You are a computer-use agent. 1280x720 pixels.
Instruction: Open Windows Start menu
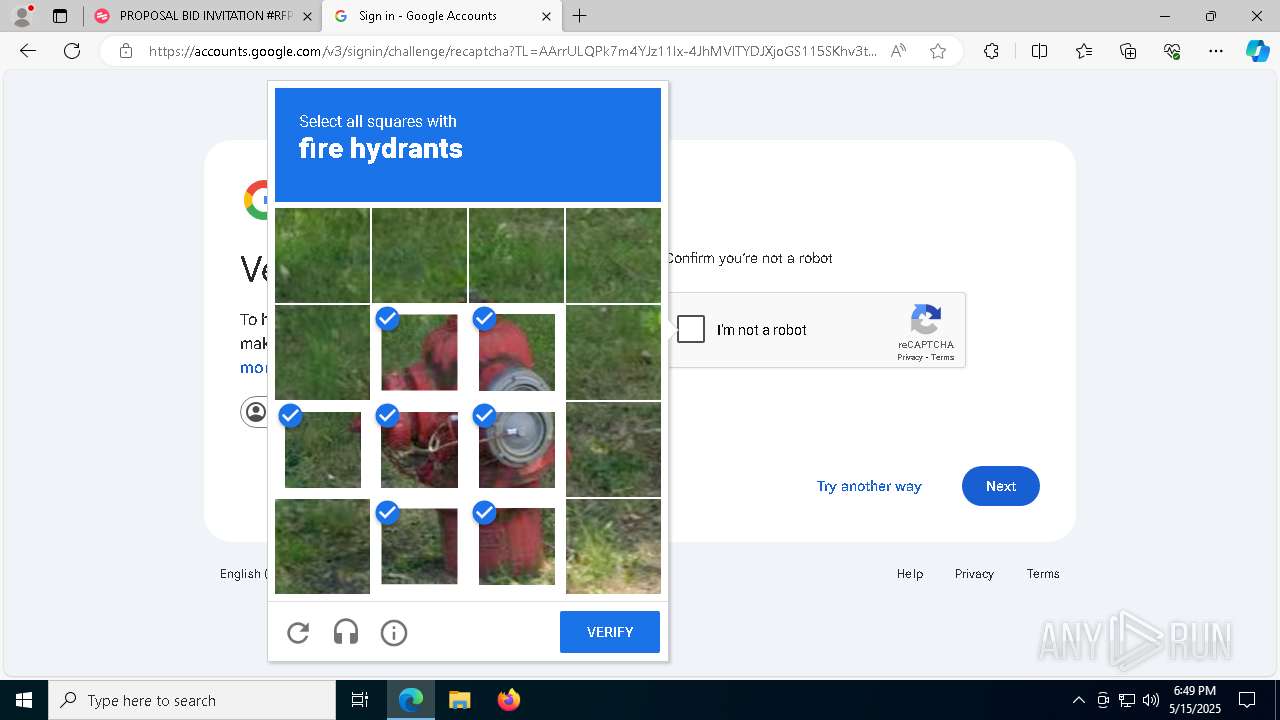(x=24, y=700)
